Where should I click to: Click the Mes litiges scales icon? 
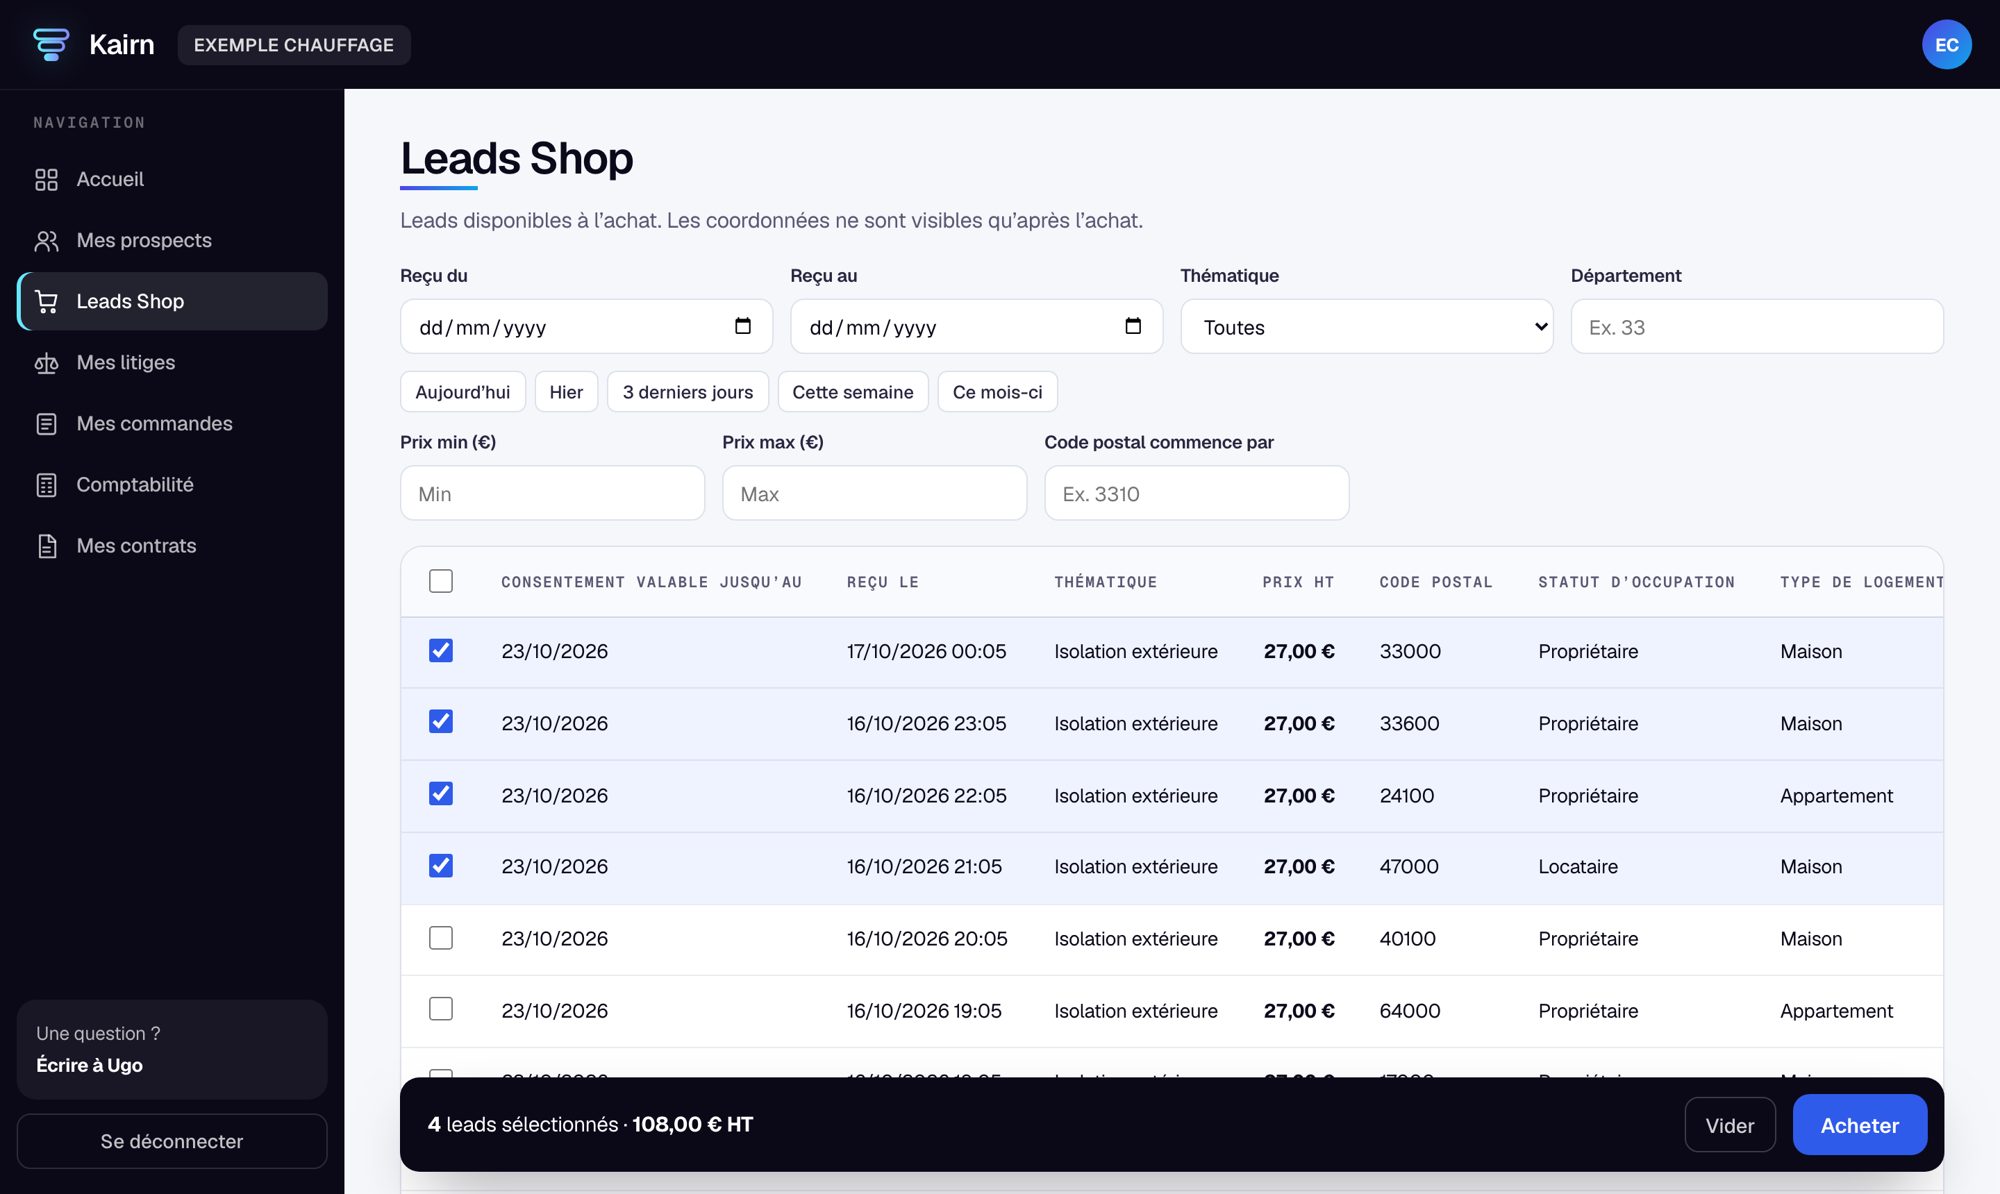tap(46, 362)
